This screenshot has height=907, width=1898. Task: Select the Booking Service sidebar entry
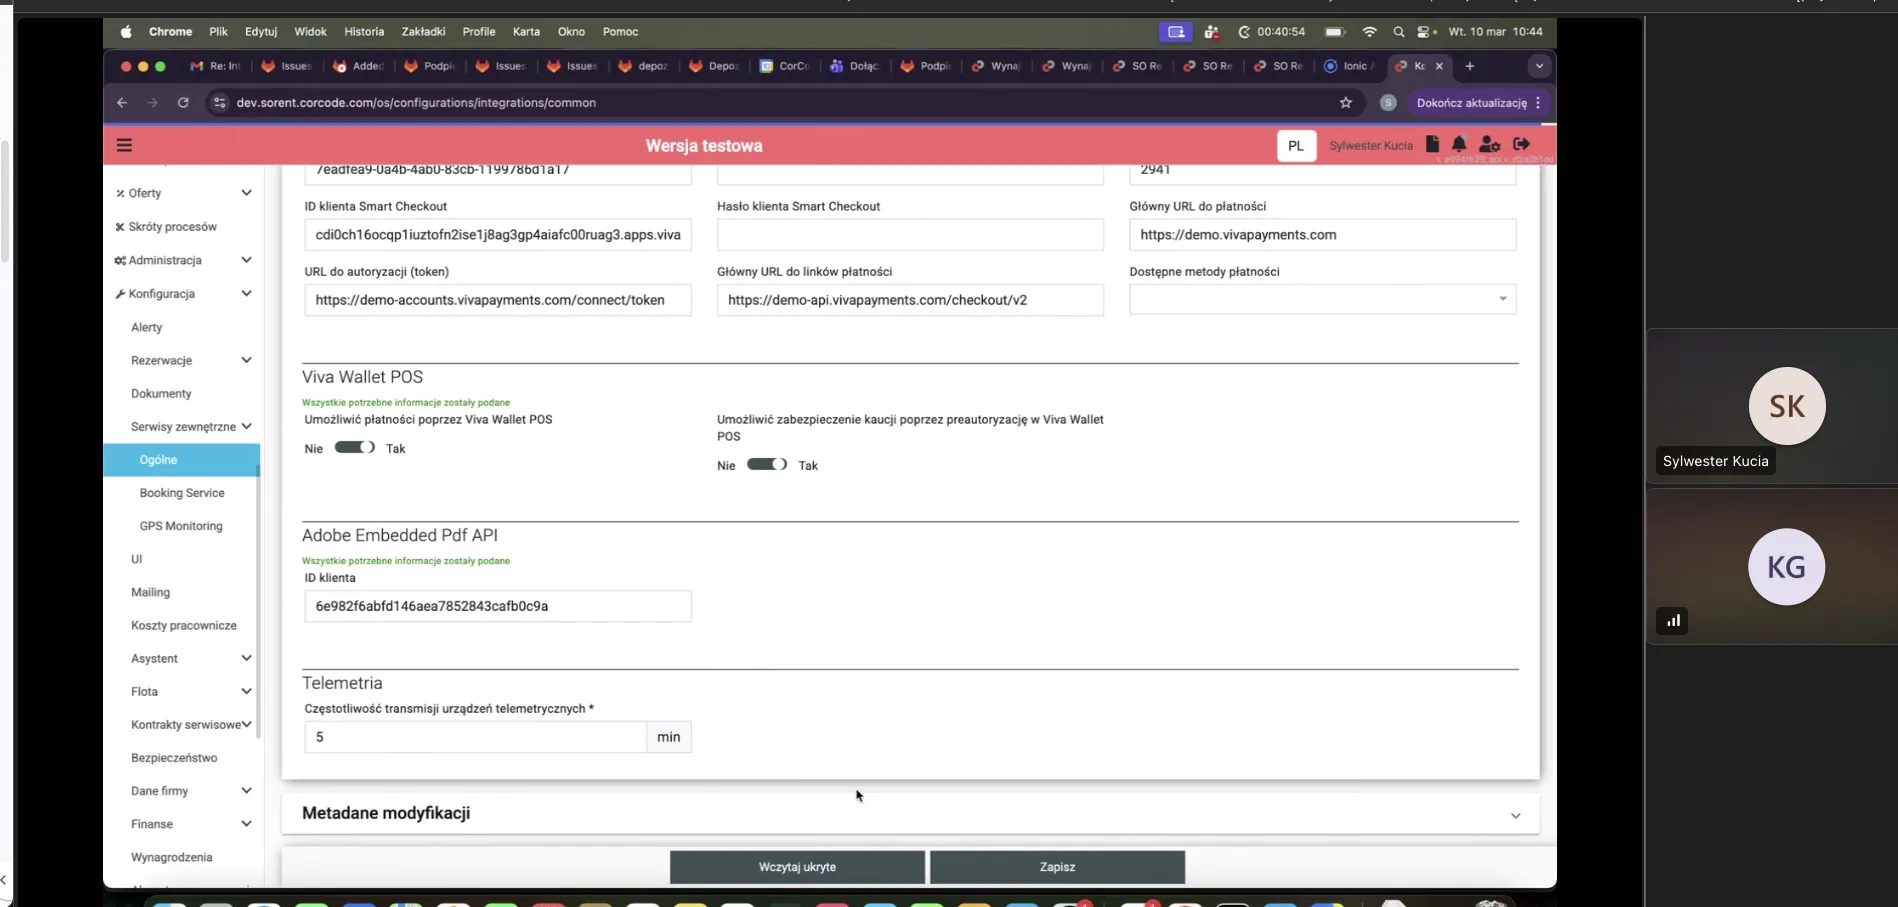(182, 492)
